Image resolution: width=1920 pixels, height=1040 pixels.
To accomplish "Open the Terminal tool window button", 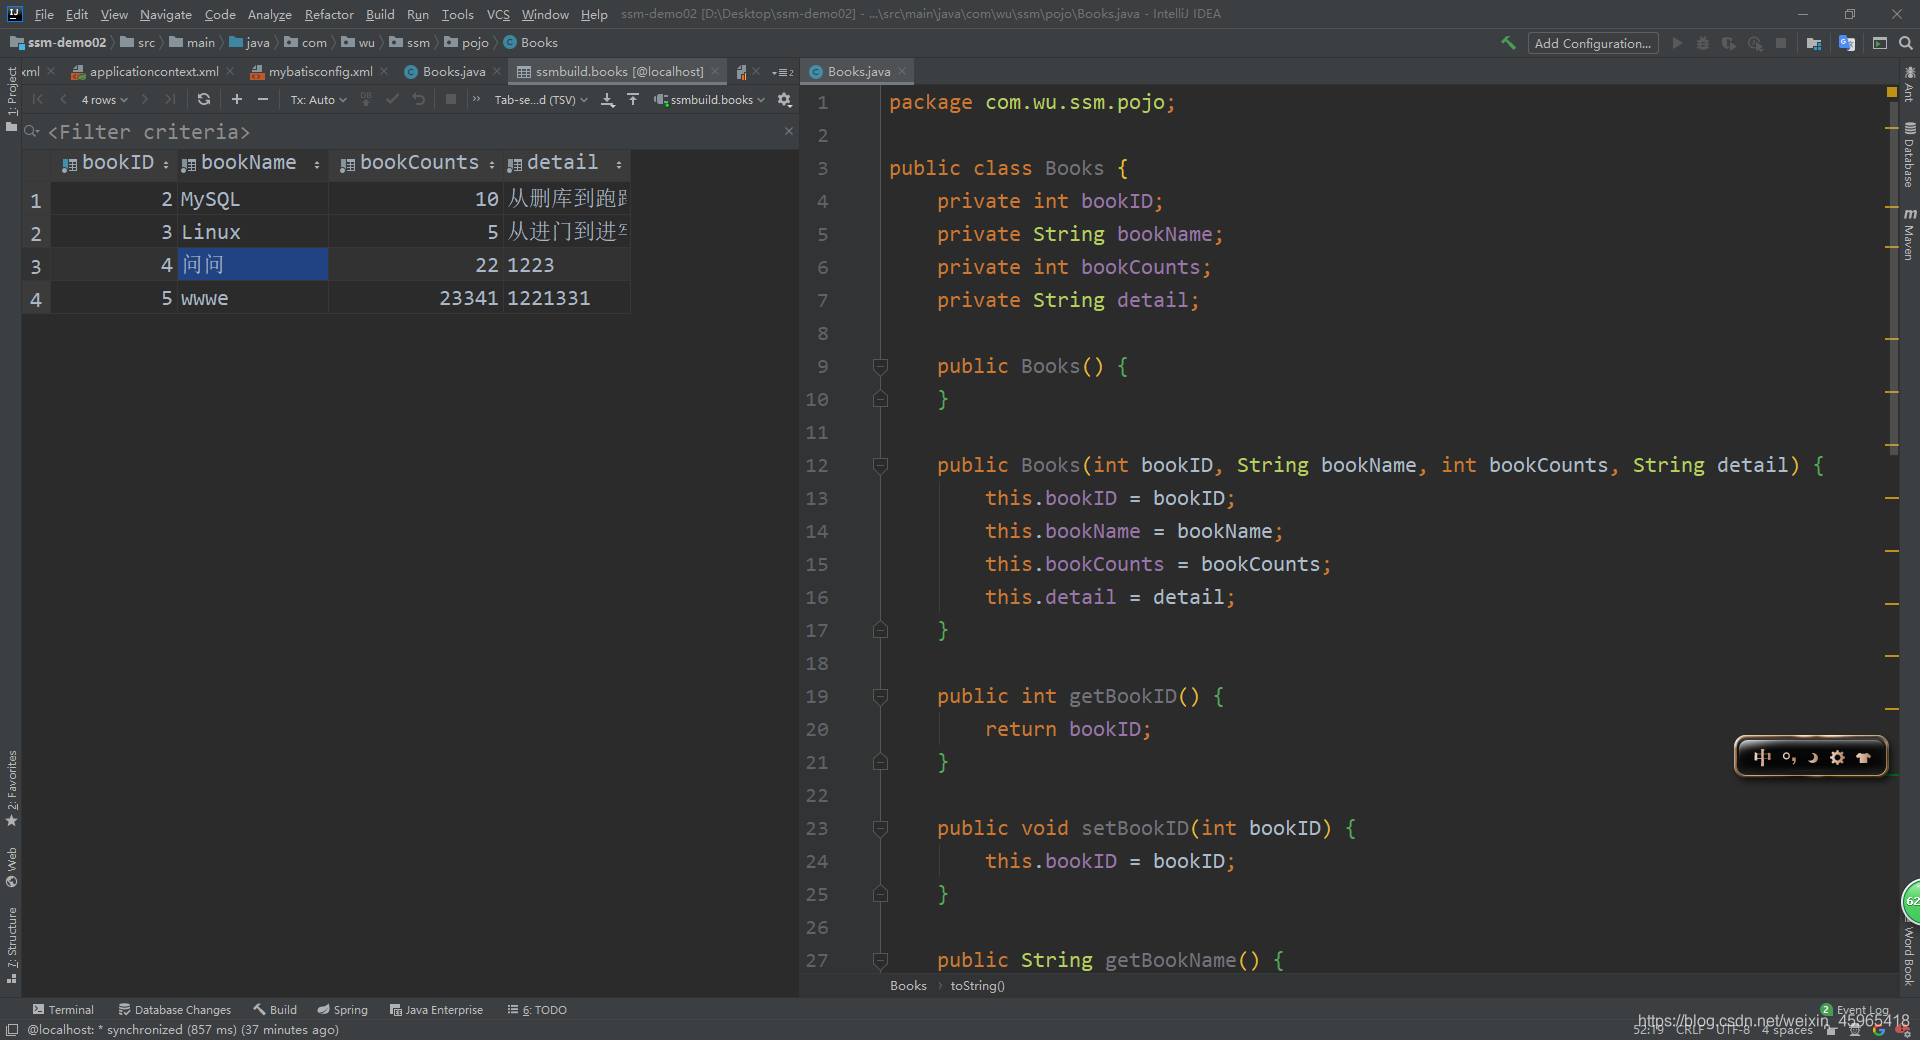I will pyautogui.click(x=63, y=1010).
